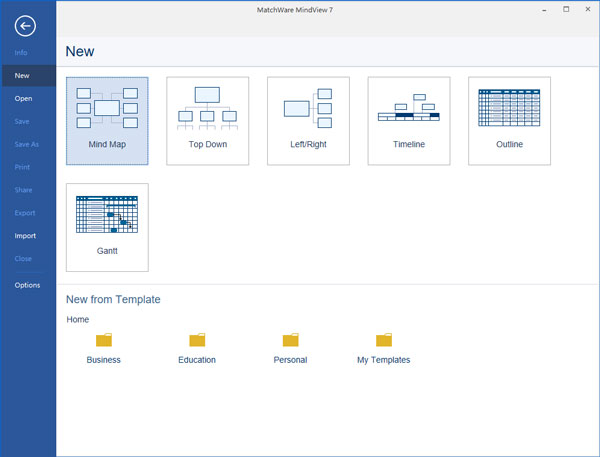Screen dimensions: 600x457
Task: Pick the Left/Right layout tile
Action: point(308,121)
